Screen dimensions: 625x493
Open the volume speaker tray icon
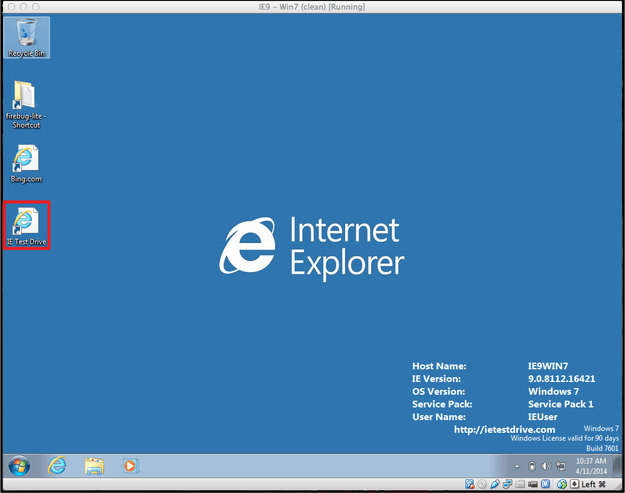pos(546,466)
